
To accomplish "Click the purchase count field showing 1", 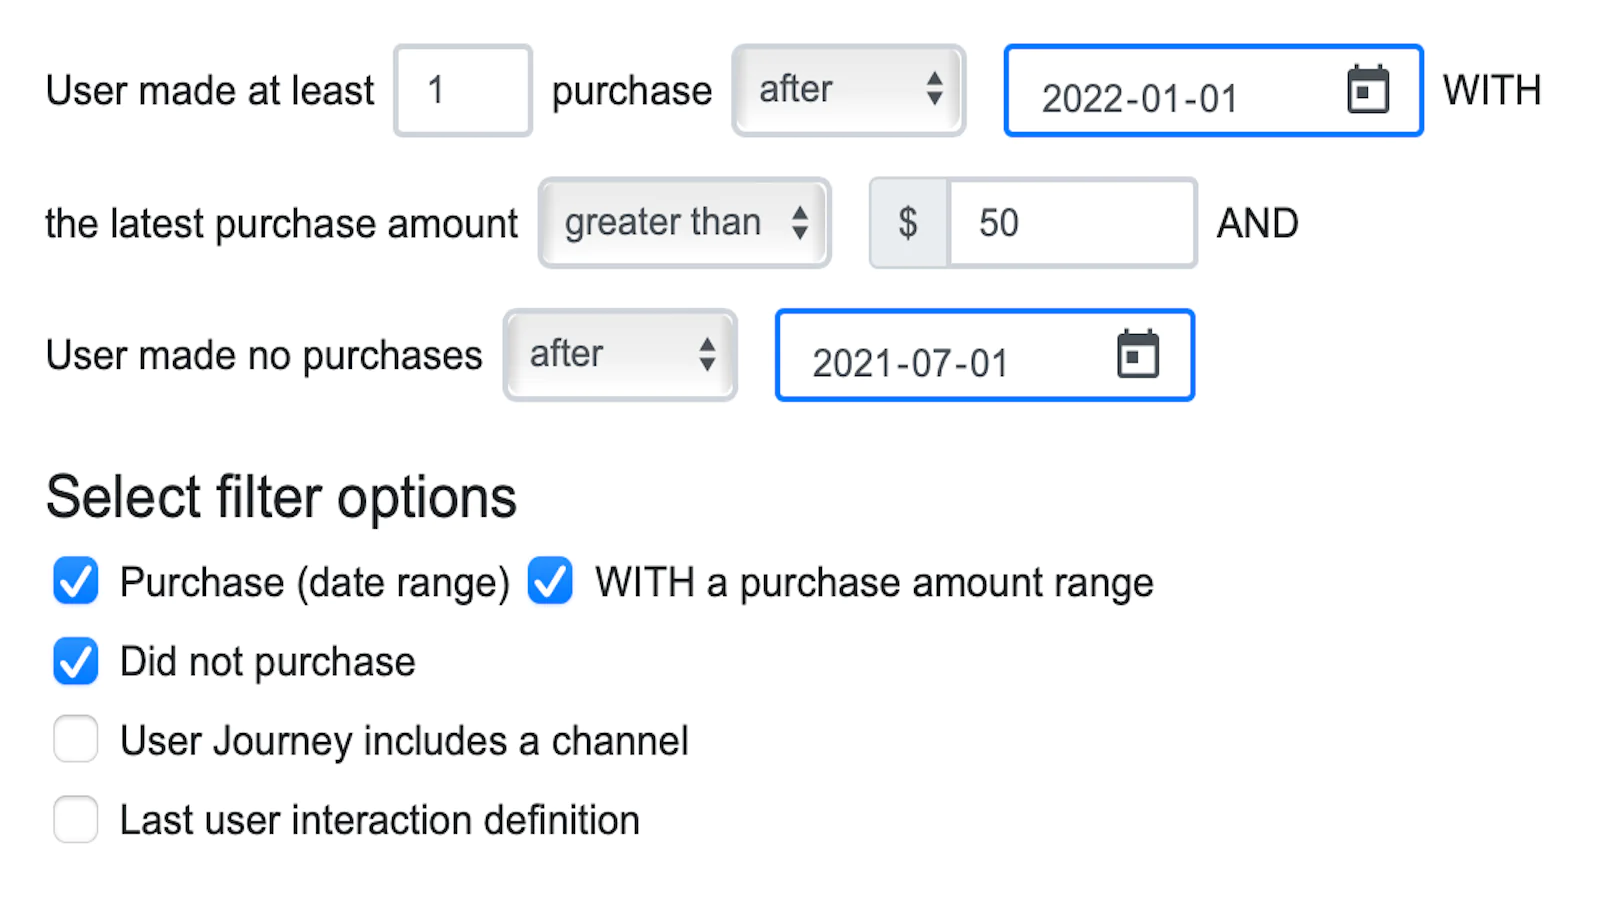I will (x=462, y=90).
